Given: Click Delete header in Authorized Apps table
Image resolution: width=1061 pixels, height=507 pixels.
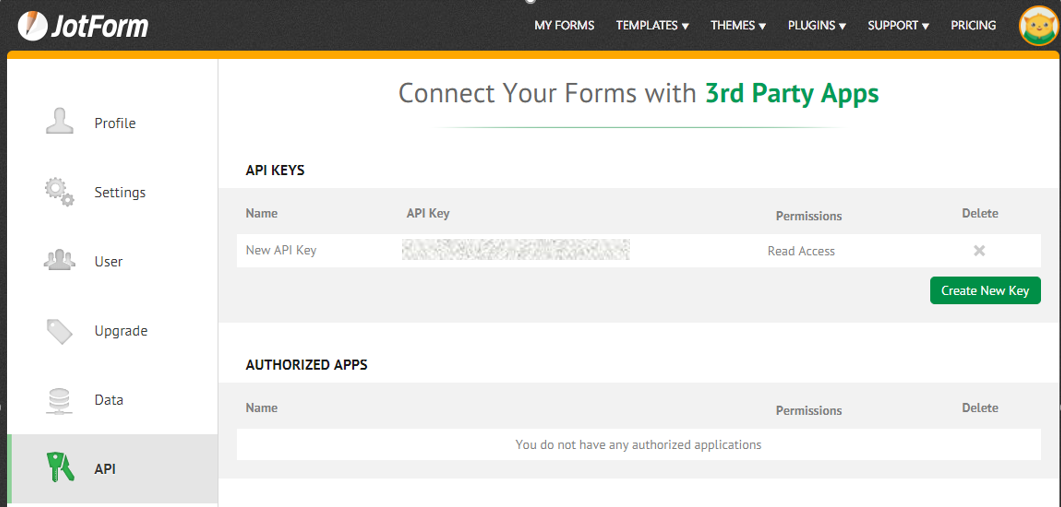Looking at the screenshot, I should point(980,408).
